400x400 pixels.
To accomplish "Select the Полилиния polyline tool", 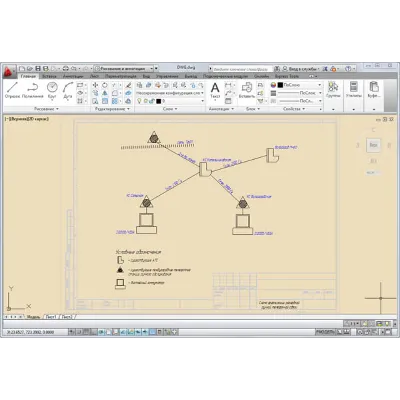I will [33, 90].
